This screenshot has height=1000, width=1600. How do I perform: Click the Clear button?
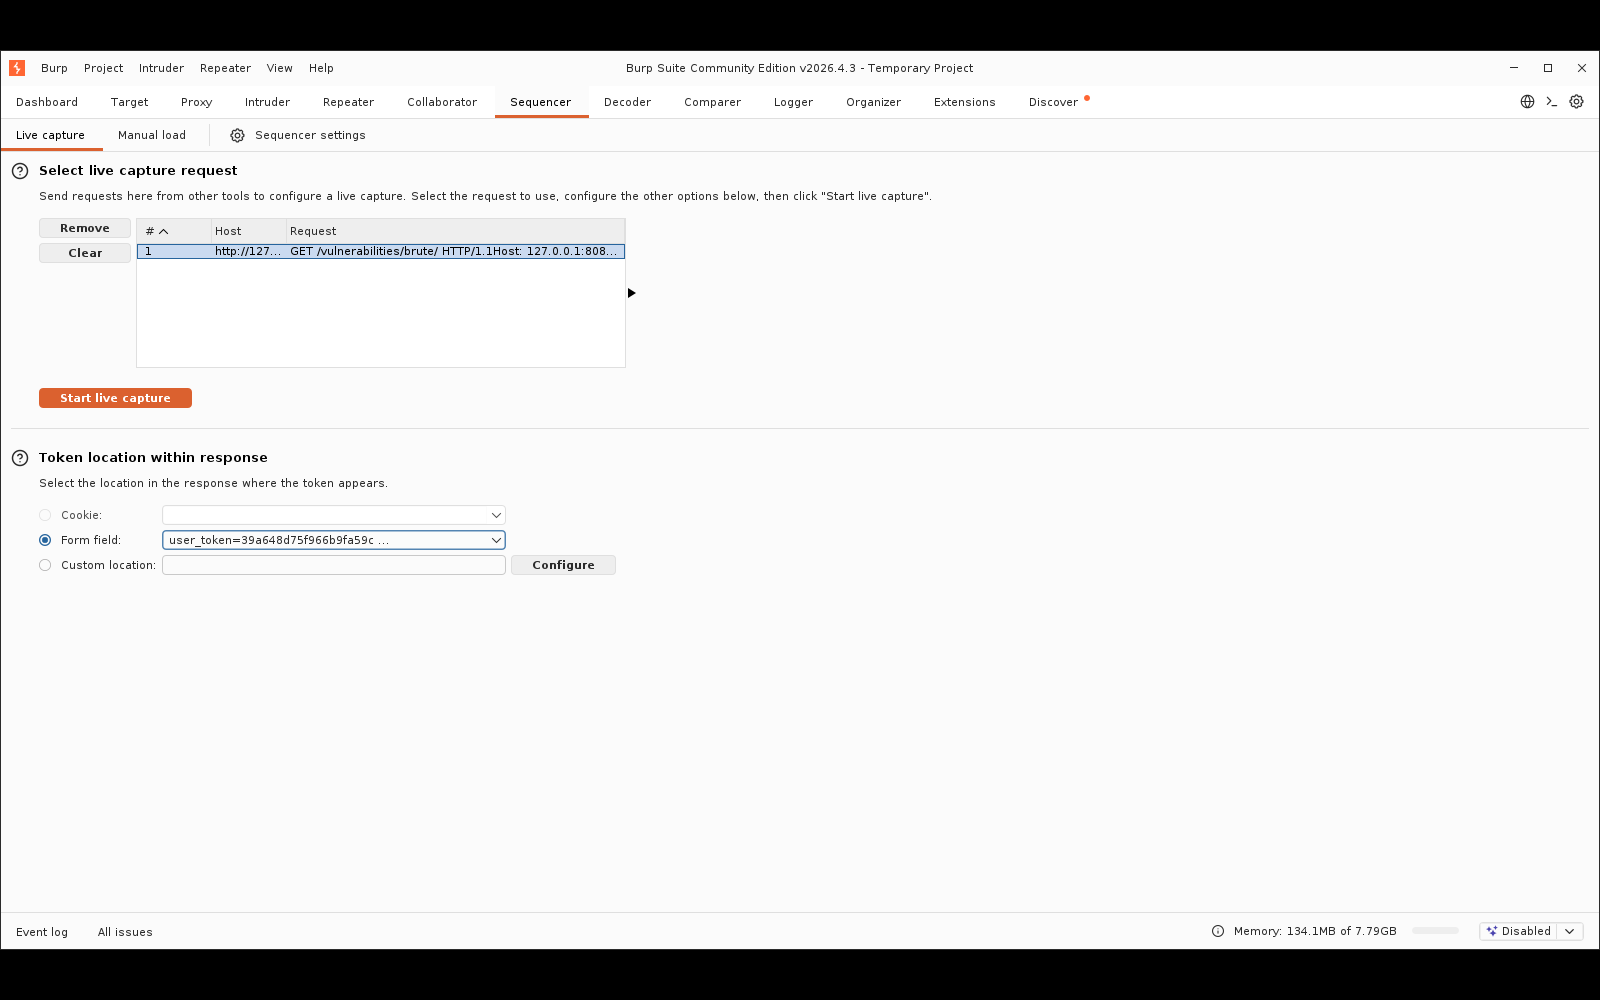click(85, 253)
